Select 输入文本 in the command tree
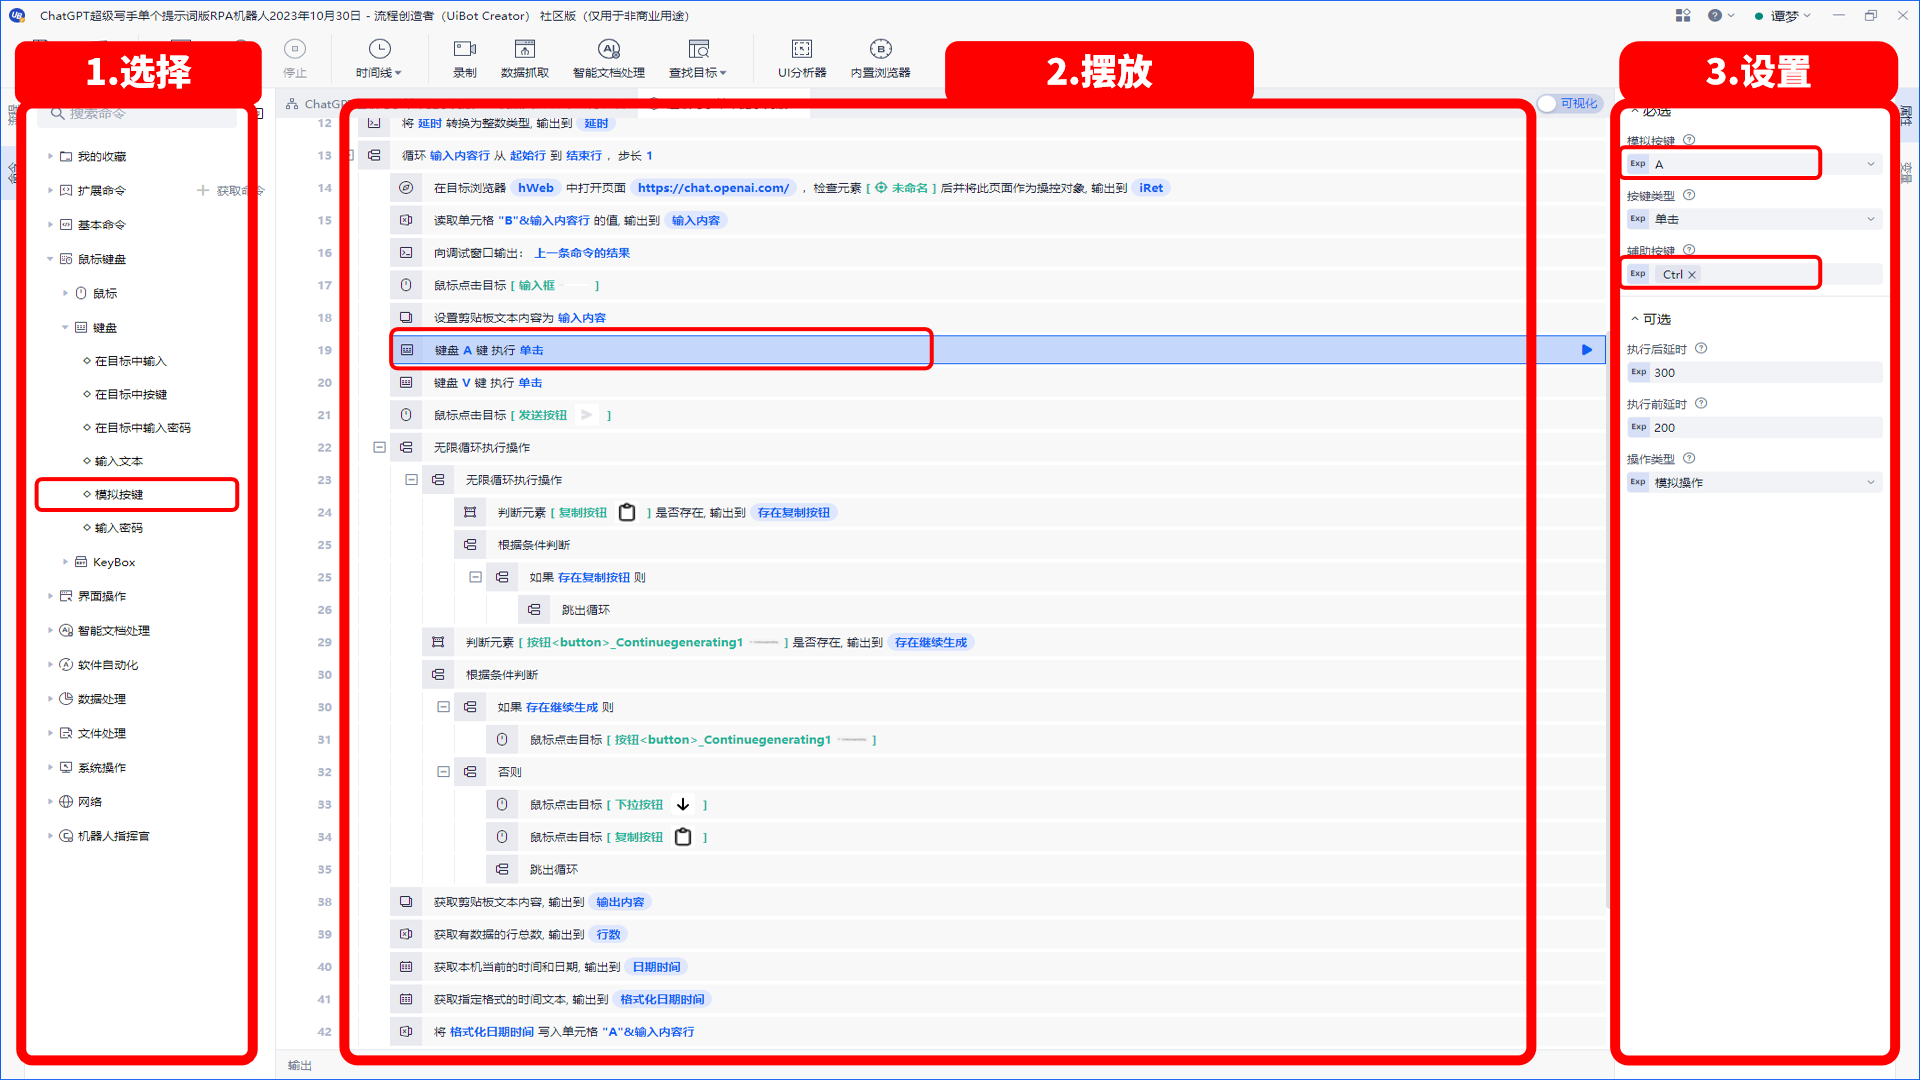 pyautogui.click(x=119, y=461)
